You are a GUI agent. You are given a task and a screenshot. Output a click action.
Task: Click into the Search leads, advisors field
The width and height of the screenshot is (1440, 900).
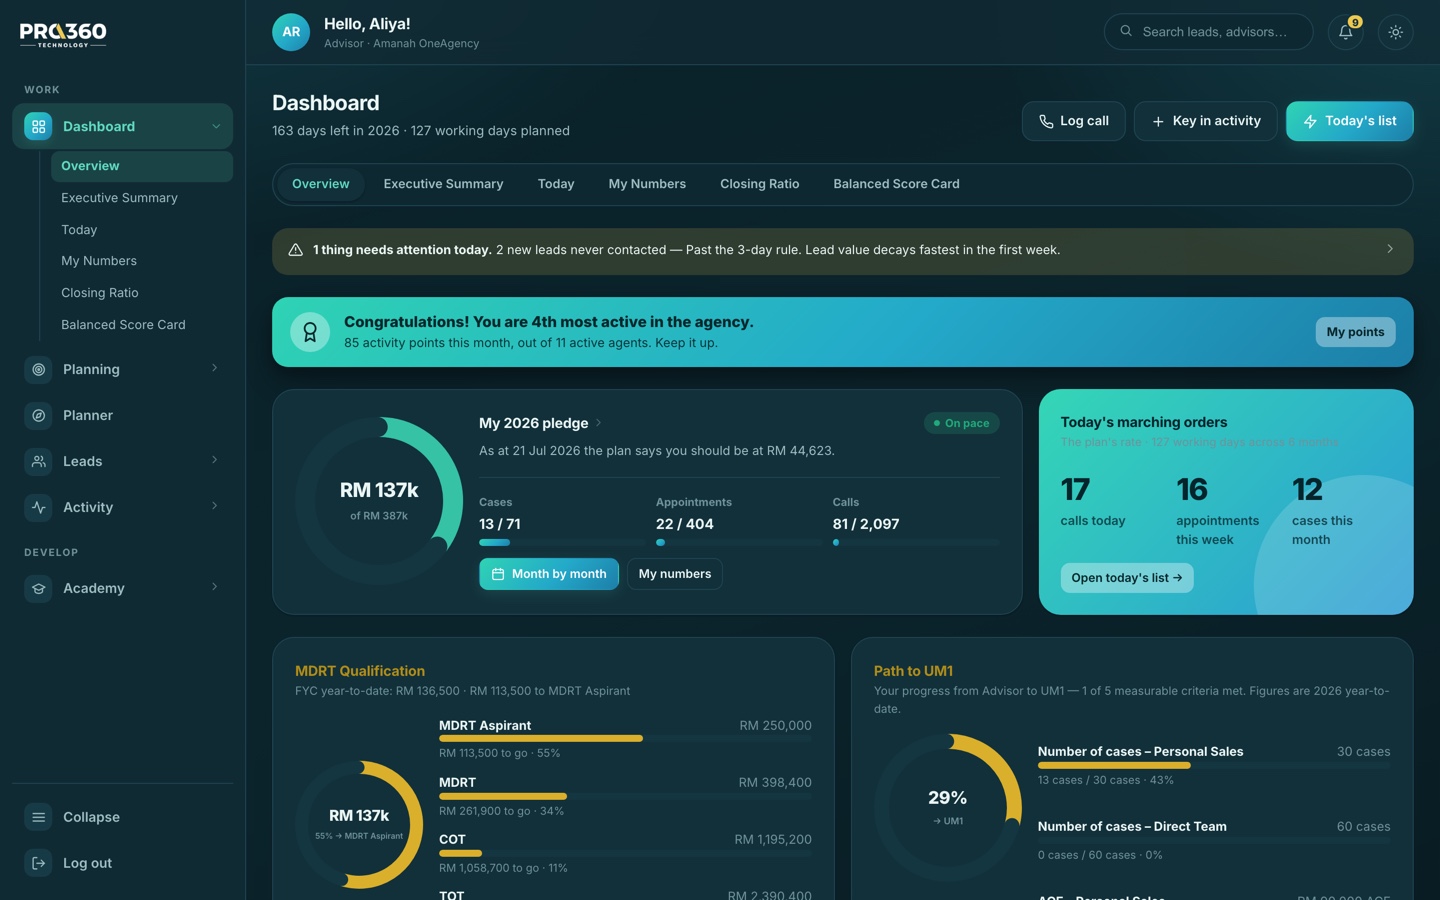(1209, 32)
